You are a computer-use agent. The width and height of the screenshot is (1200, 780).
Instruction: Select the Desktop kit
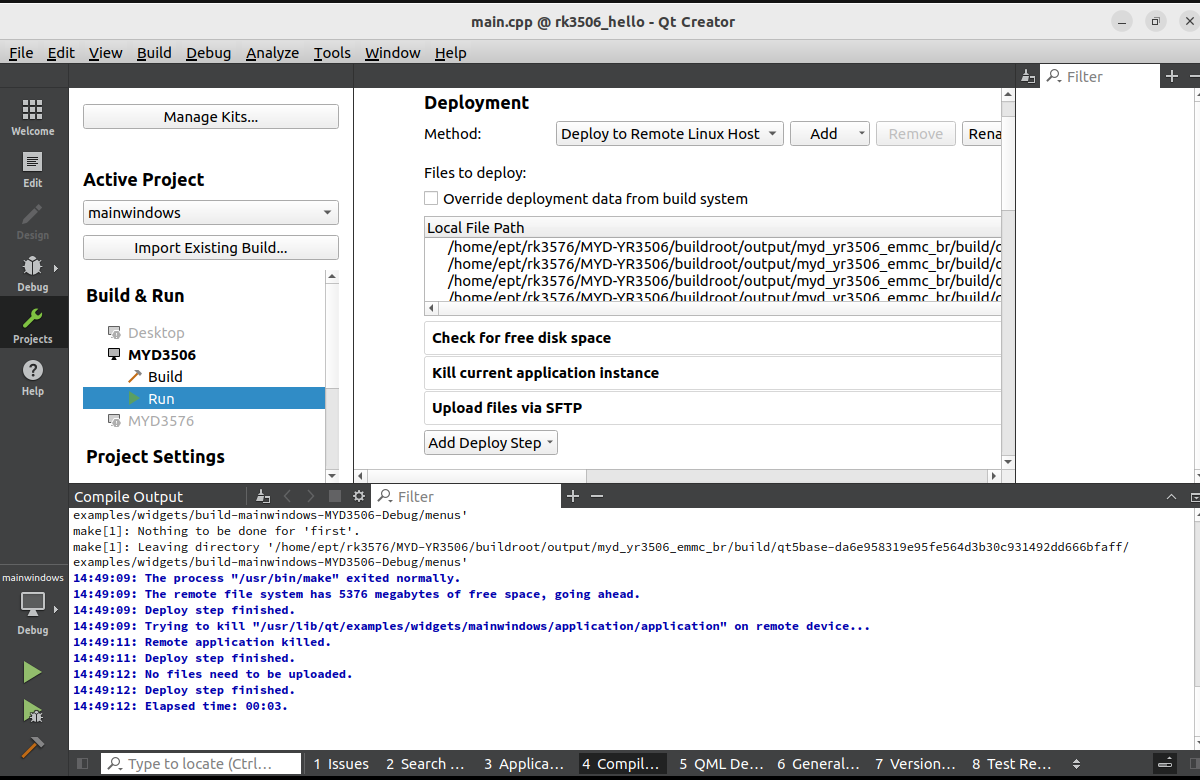(x=155, y=333)
